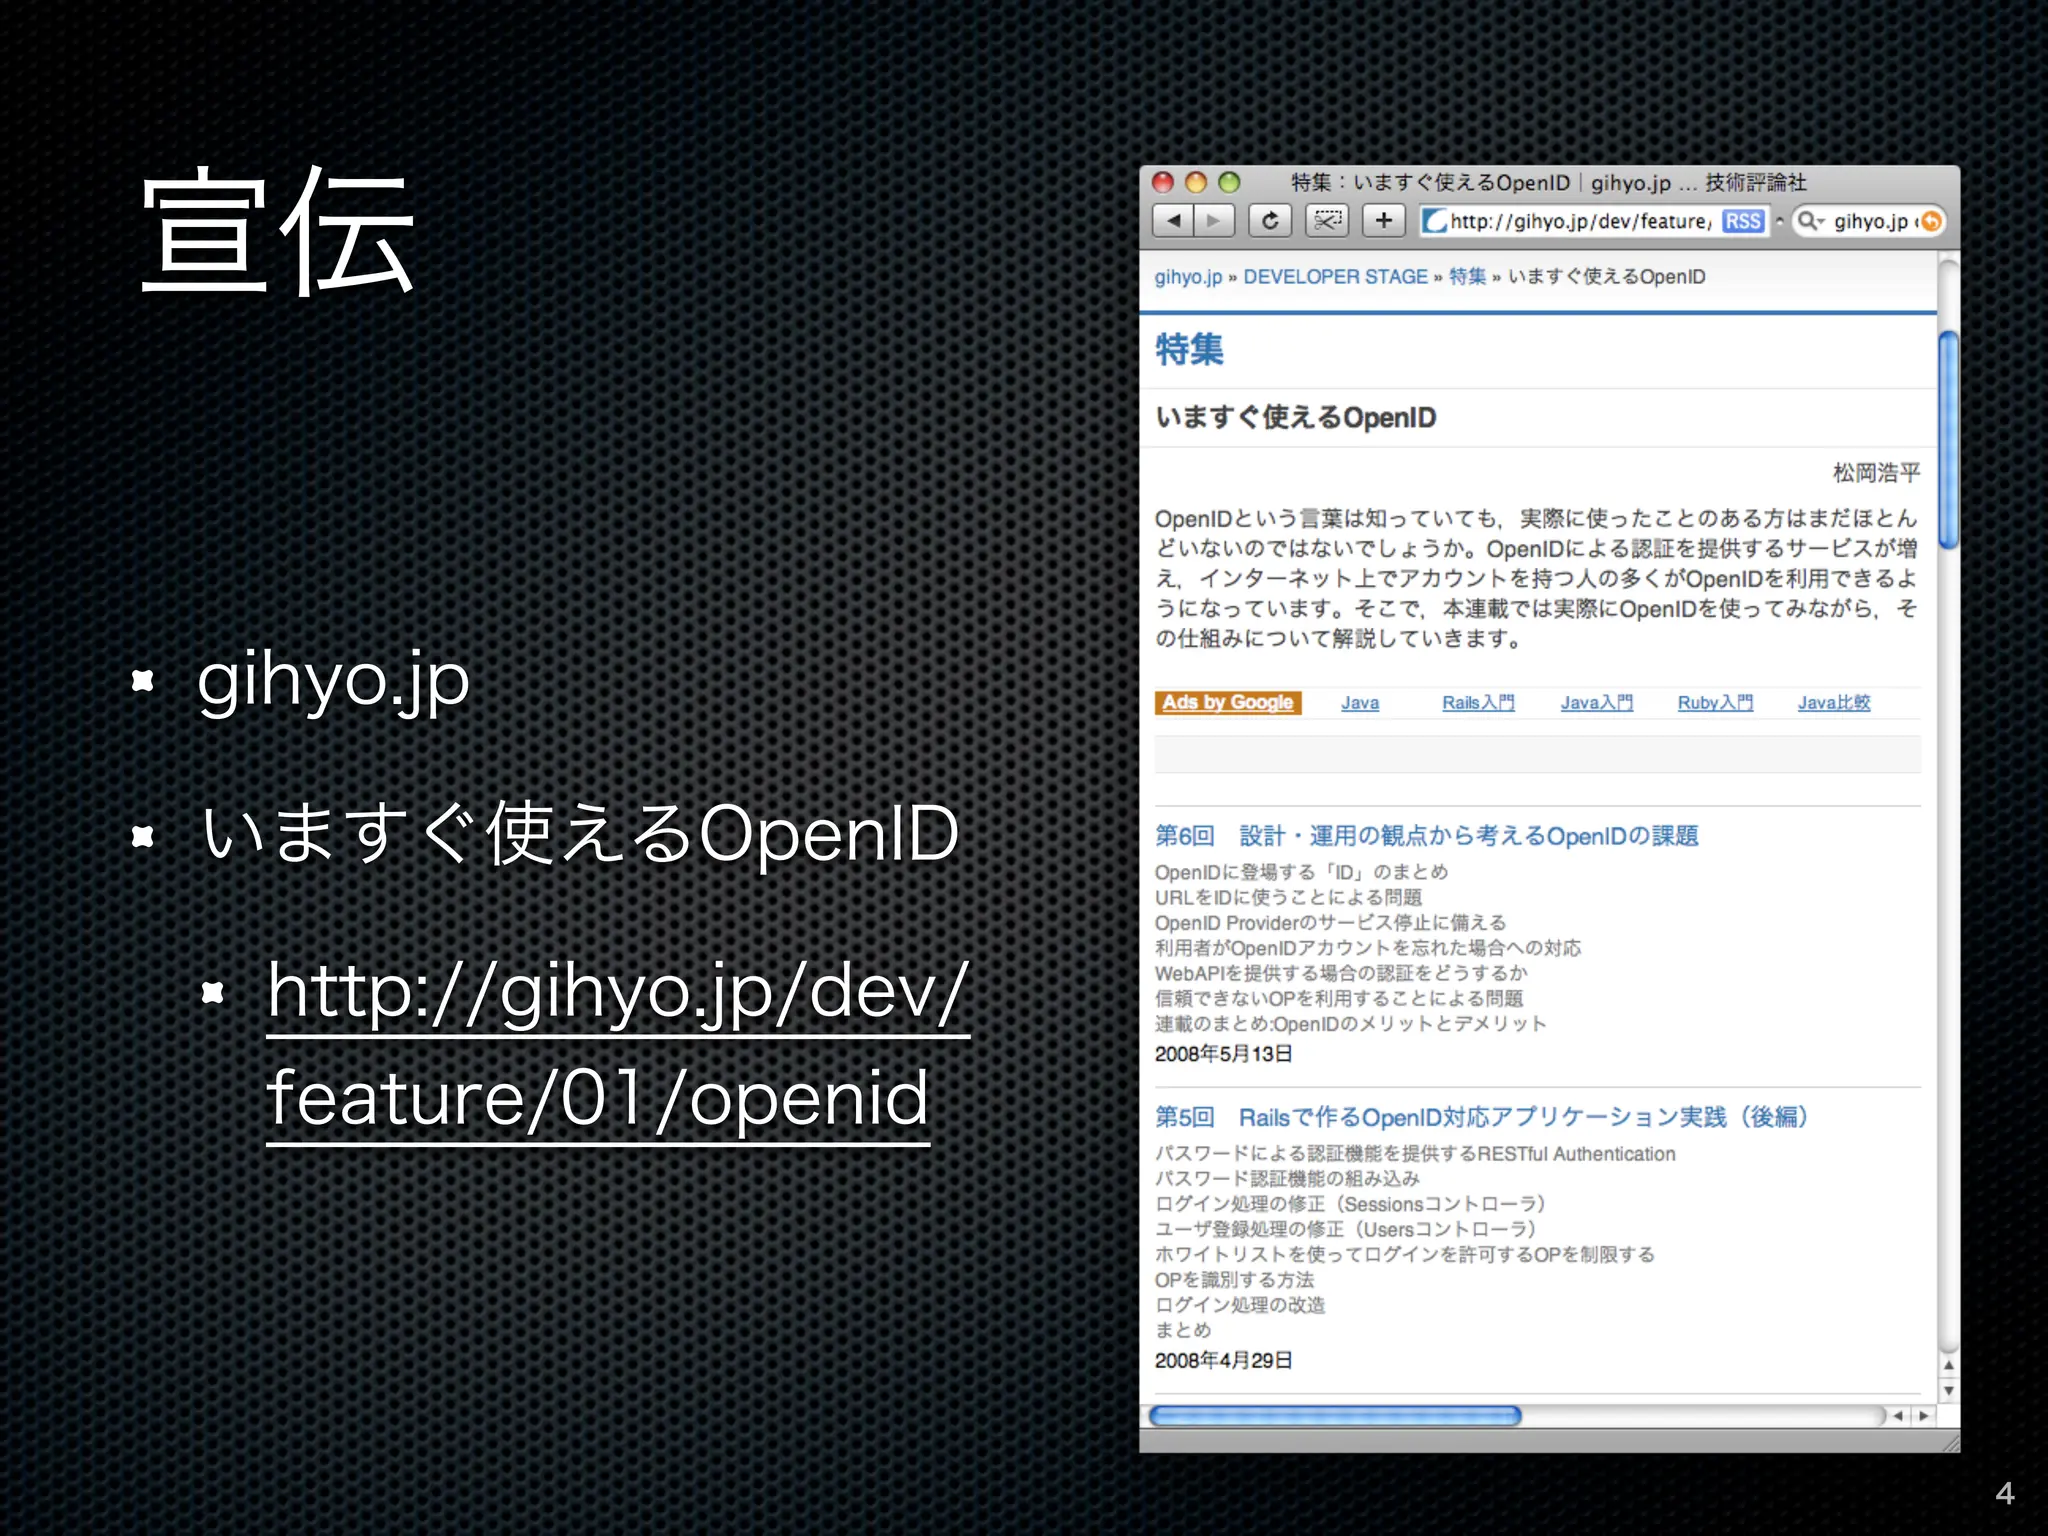Open the Java ad link
Screen dimensions: 2048x1536
click(1360, 703)
